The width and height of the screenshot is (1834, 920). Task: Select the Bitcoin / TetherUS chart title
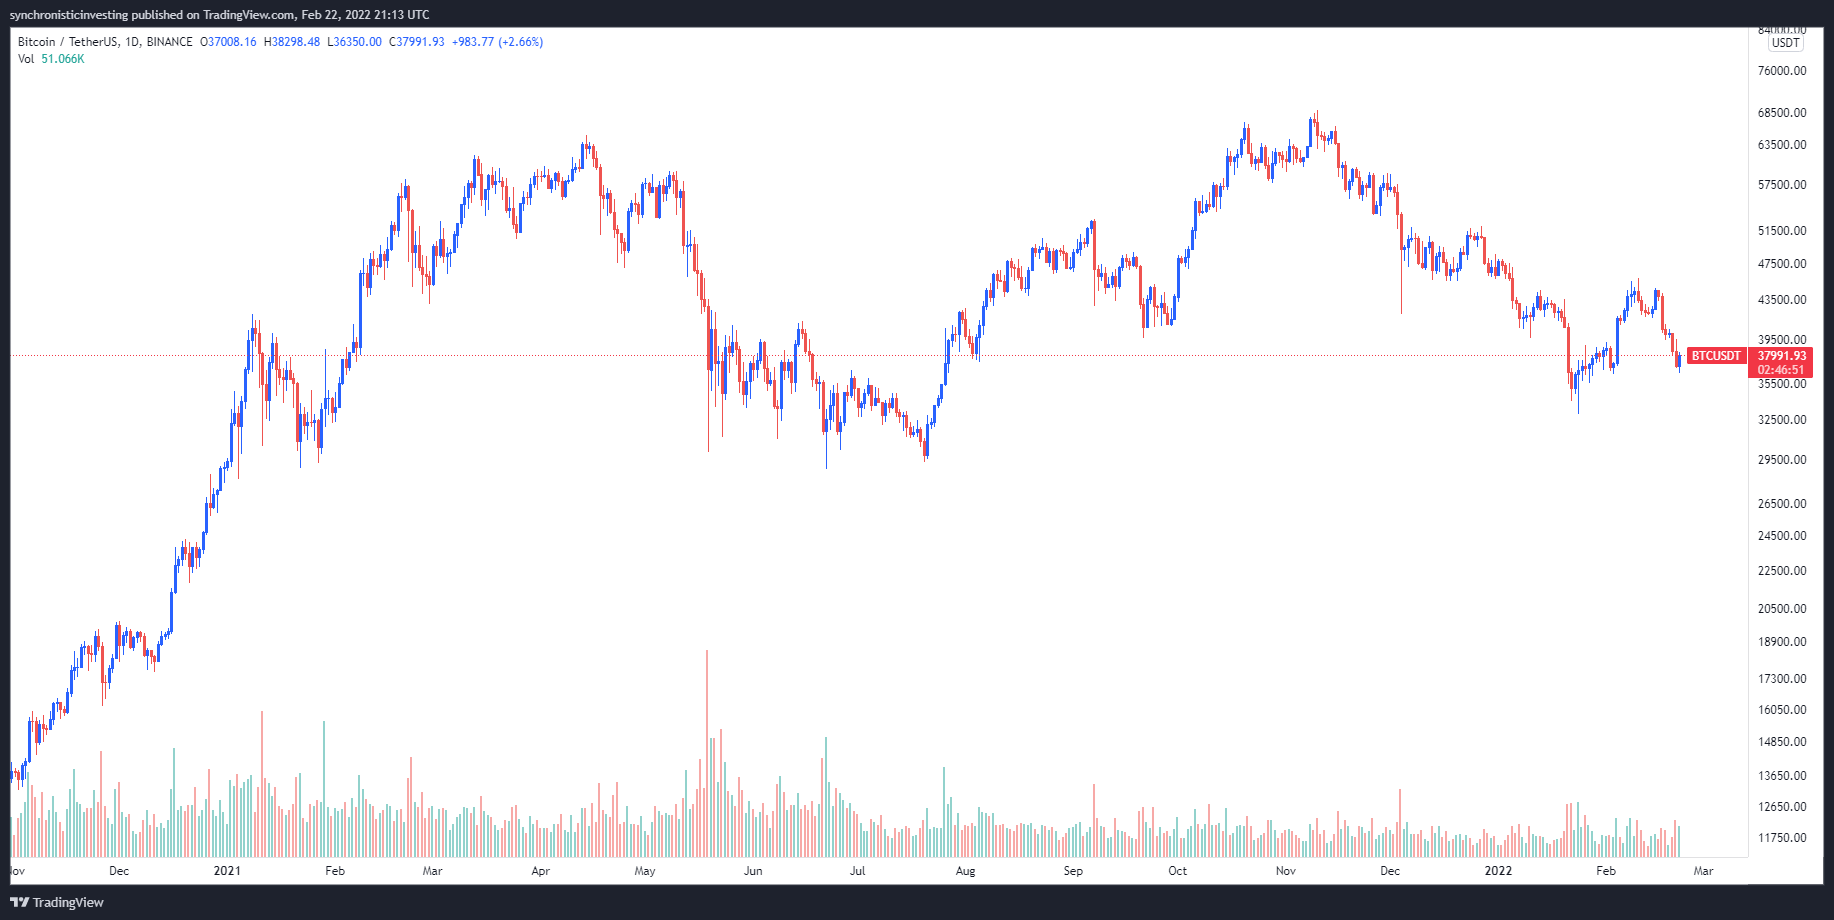[x=105, y=42]
